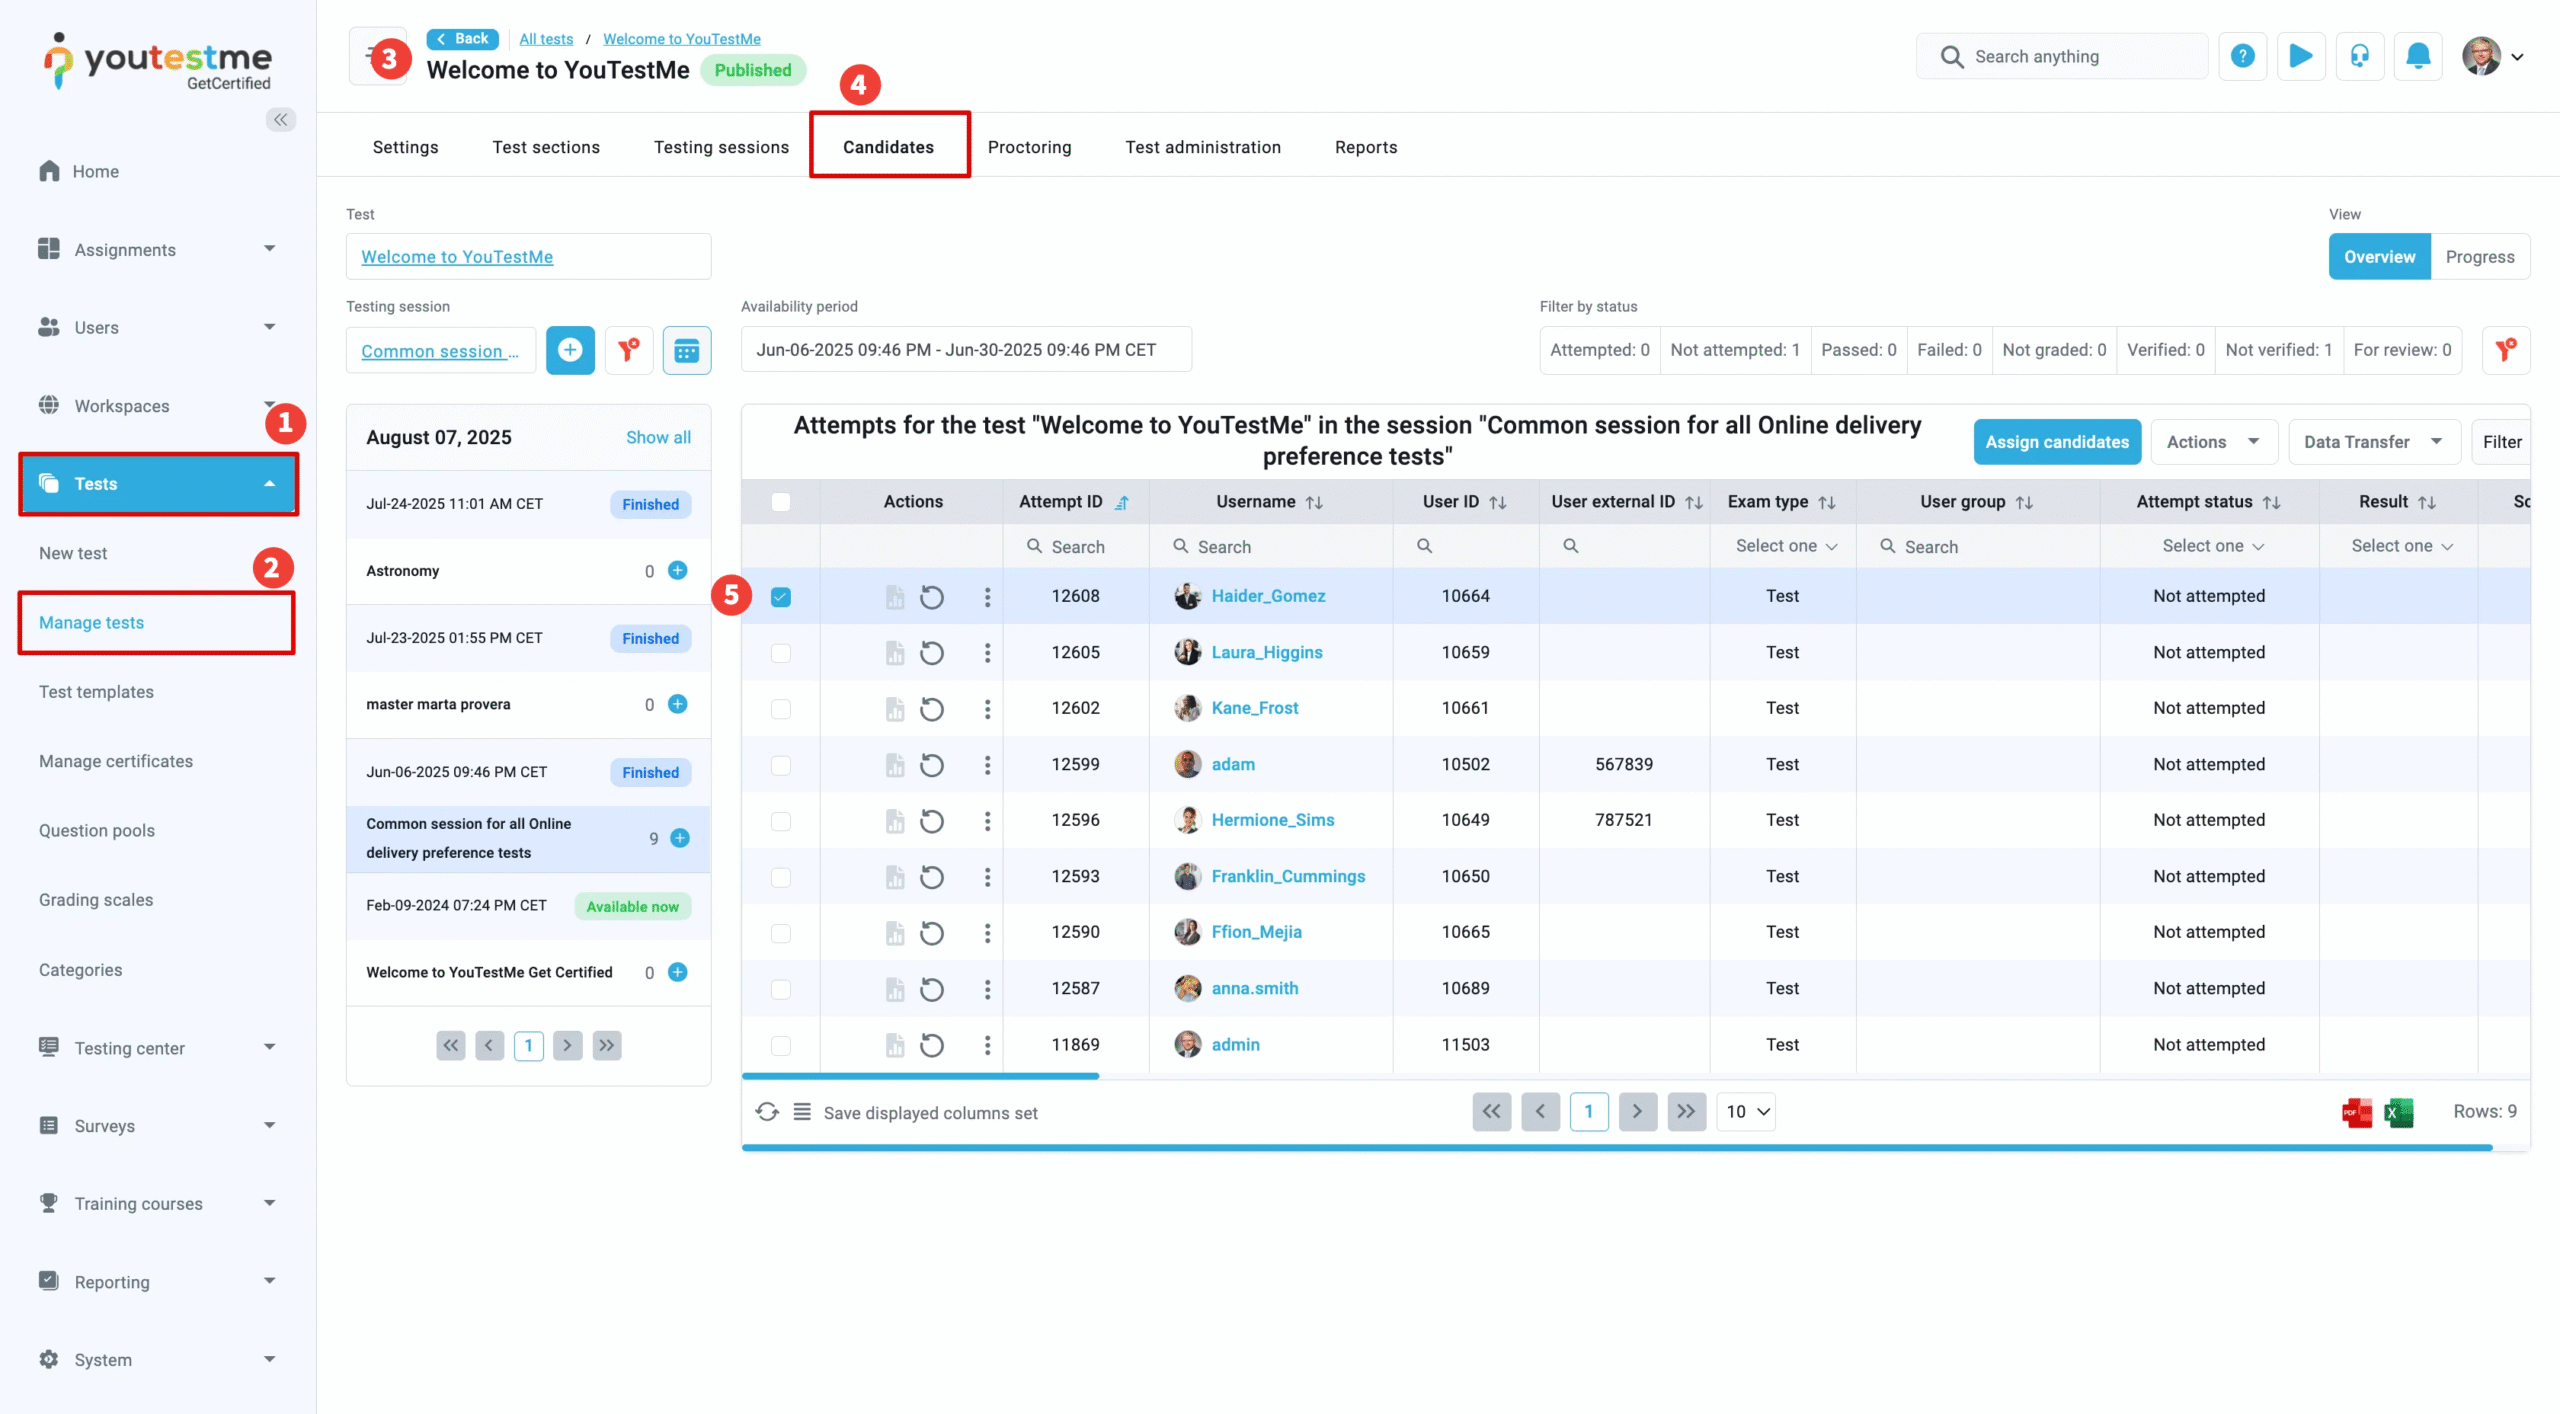Open the All tests breadcrumb link
Screen dimensions: 2560x1414
(546, 39)
